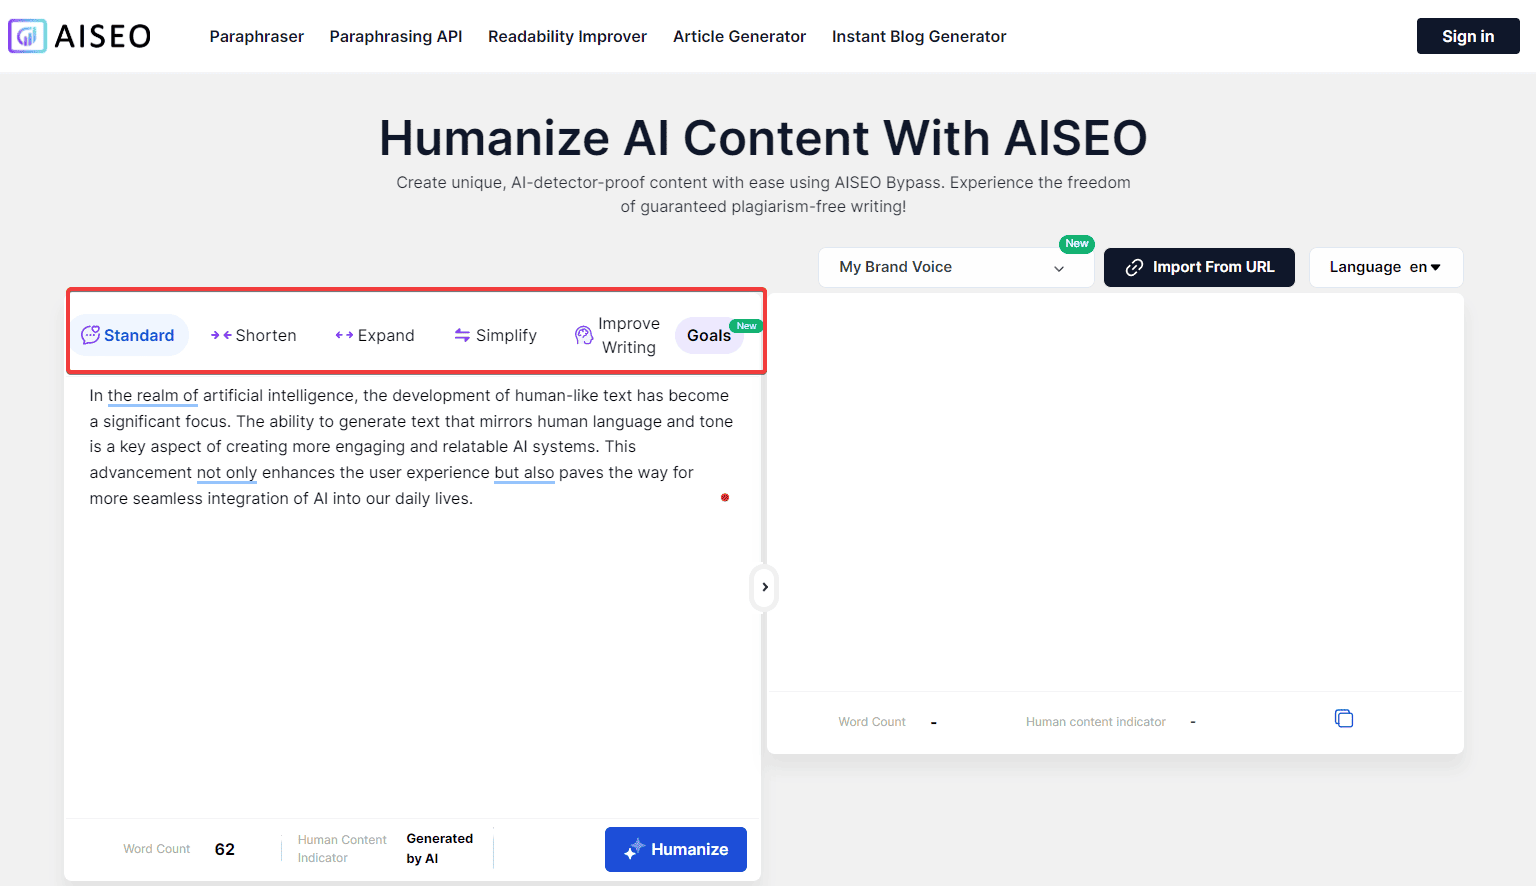The width and height of the screenshot is (1536, 886).
Task: Open the Language selector showing en
Action: click(x=1386, y=267)
